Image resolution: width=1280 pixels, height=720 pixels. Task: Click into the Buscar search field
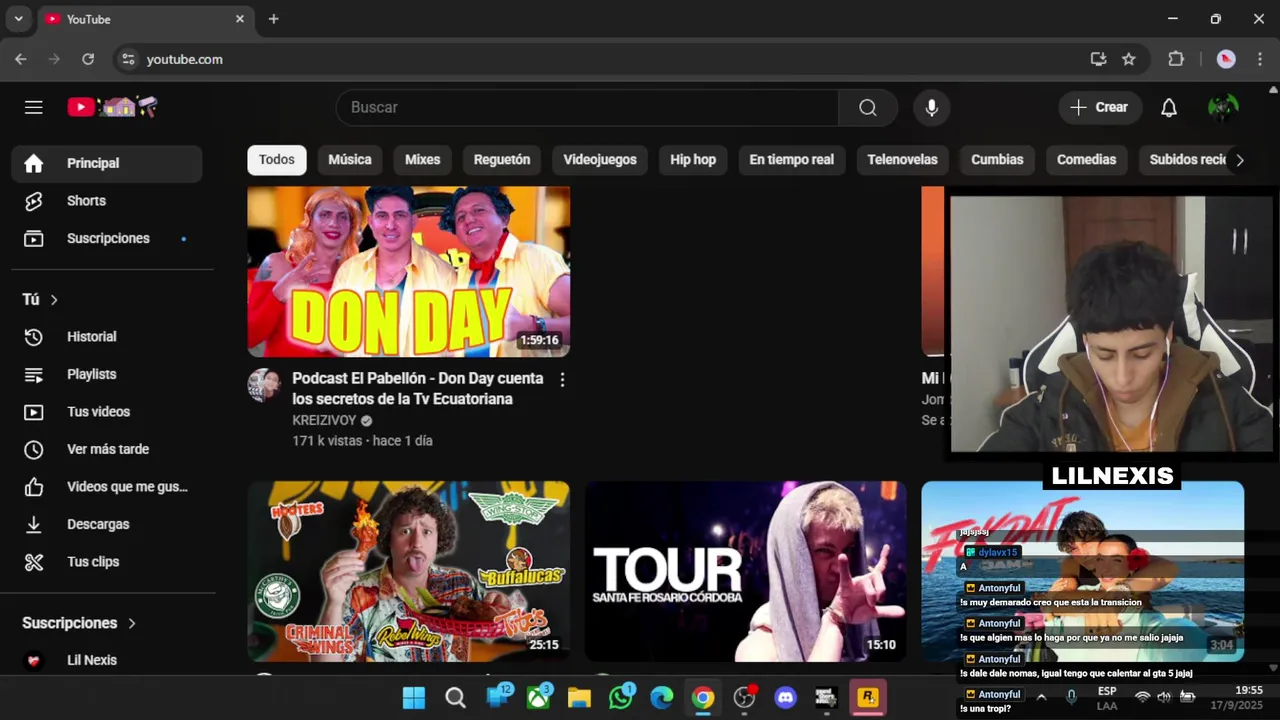coord(587,107)
